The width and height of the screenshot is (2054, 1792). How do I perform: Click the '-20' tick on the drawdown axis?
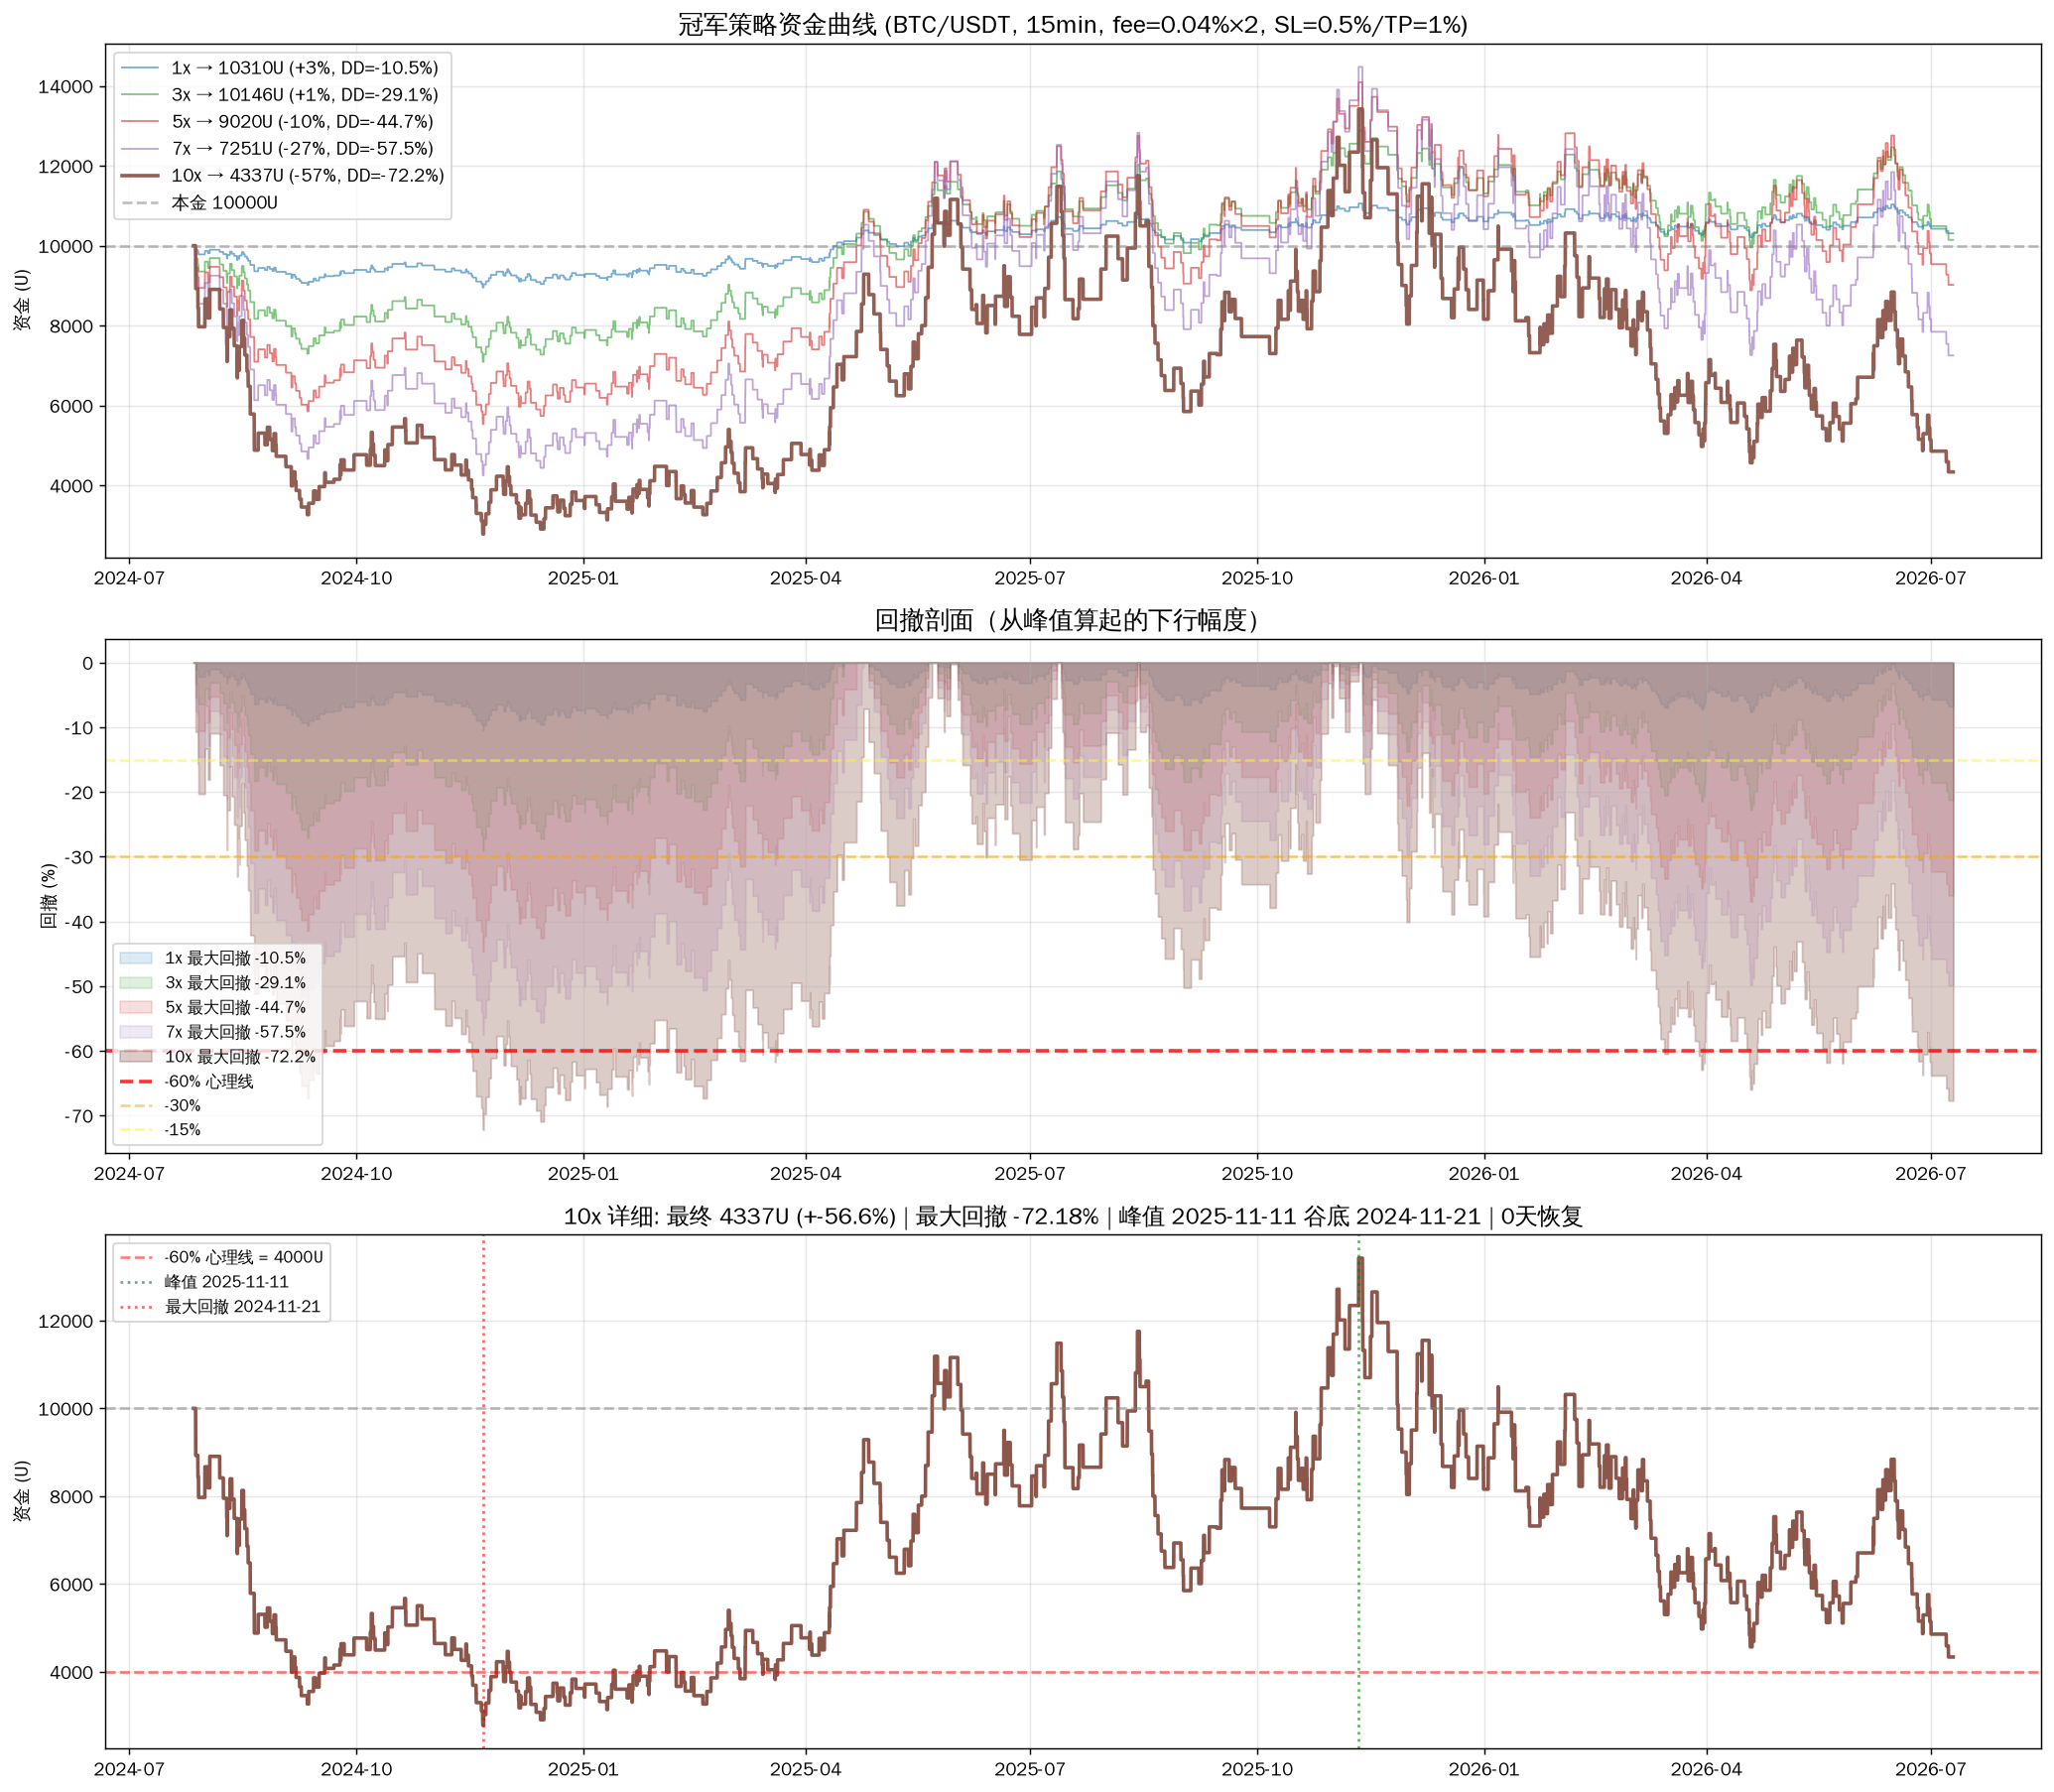[79, 793]
